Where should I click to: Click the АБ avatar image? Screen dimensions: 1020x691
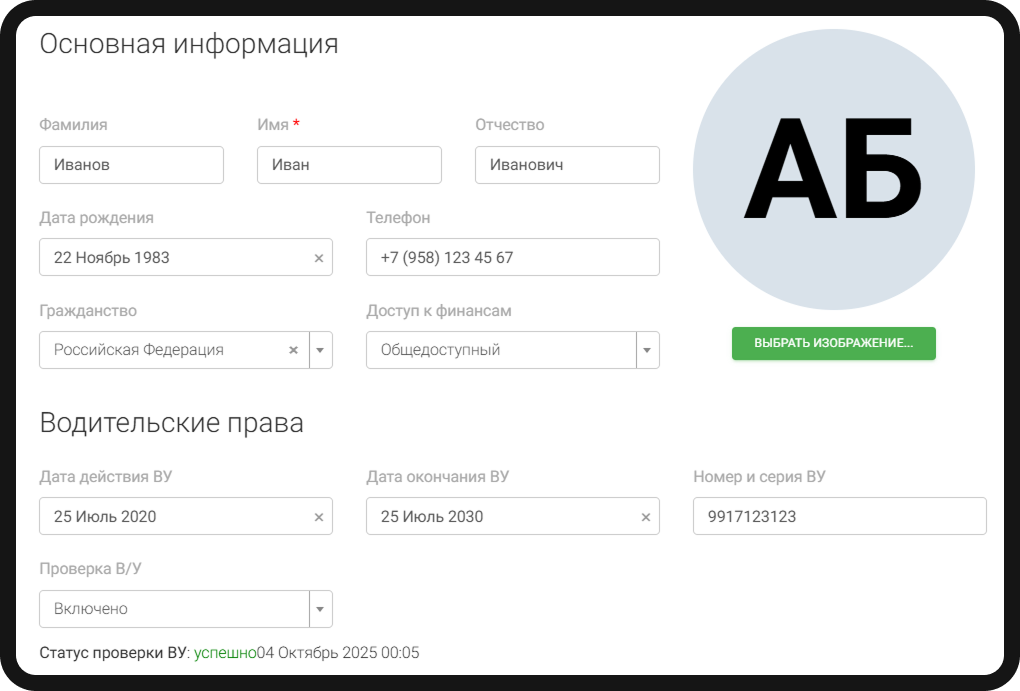(833, 170)
